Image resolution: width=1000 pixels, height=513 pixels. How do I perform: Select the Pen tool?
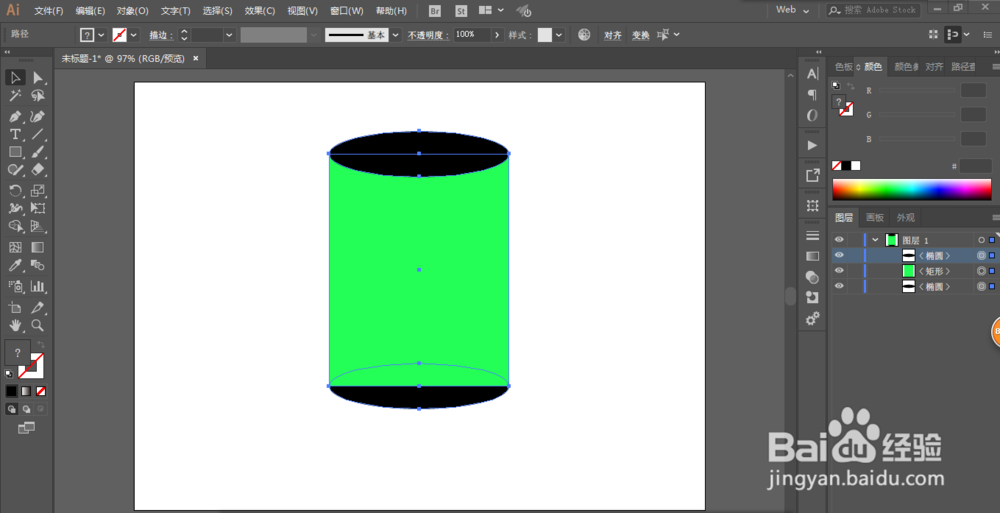pos(15,117)
